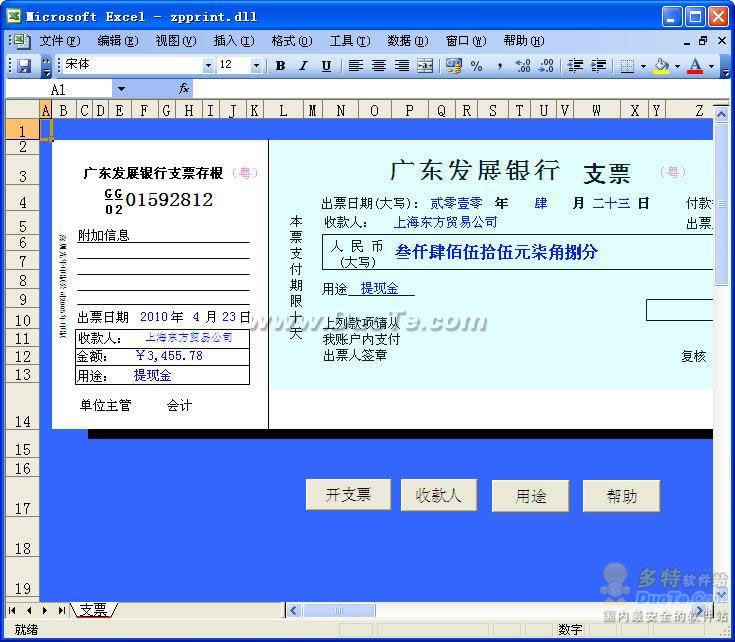
Task: Open font size dropdown 12
Action: [256, 66]
